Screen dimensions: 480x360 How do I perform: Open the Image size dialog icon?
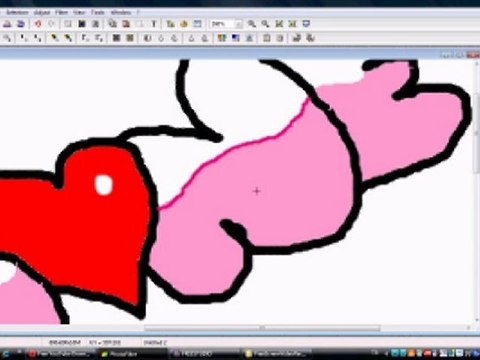tap(113, 24)
